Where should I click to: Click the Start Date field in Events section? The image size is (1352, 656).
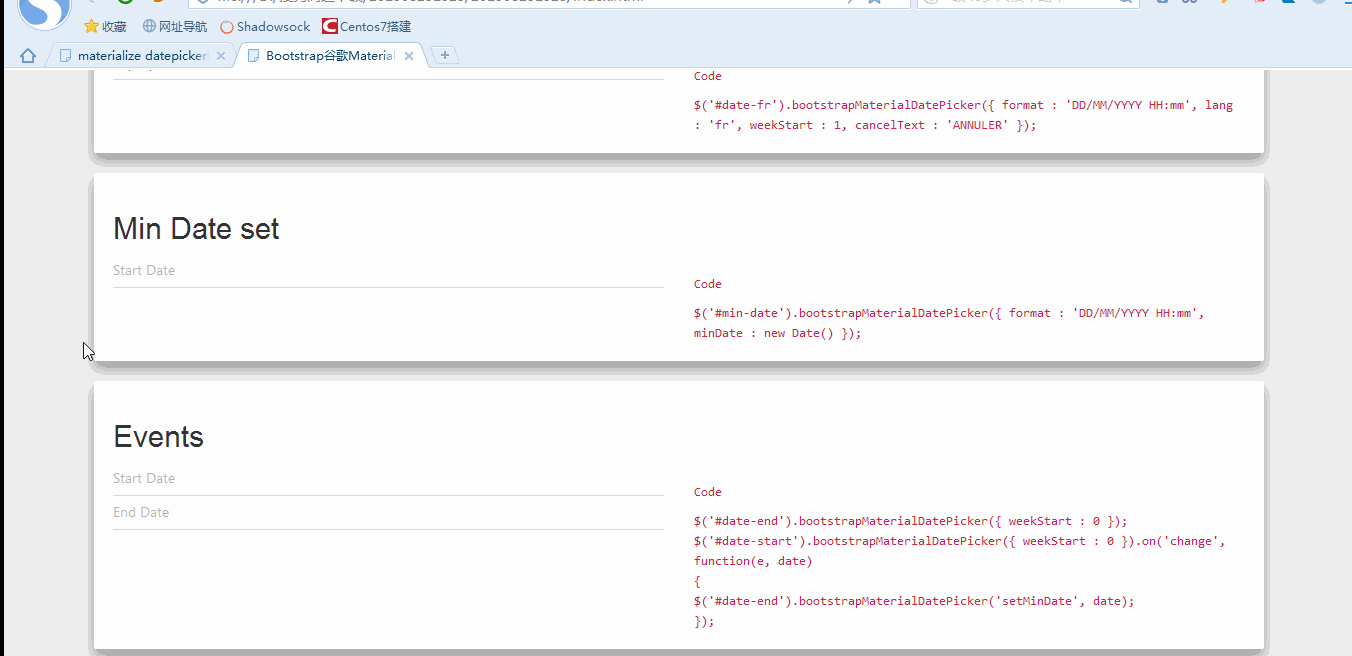click(388, 479)
